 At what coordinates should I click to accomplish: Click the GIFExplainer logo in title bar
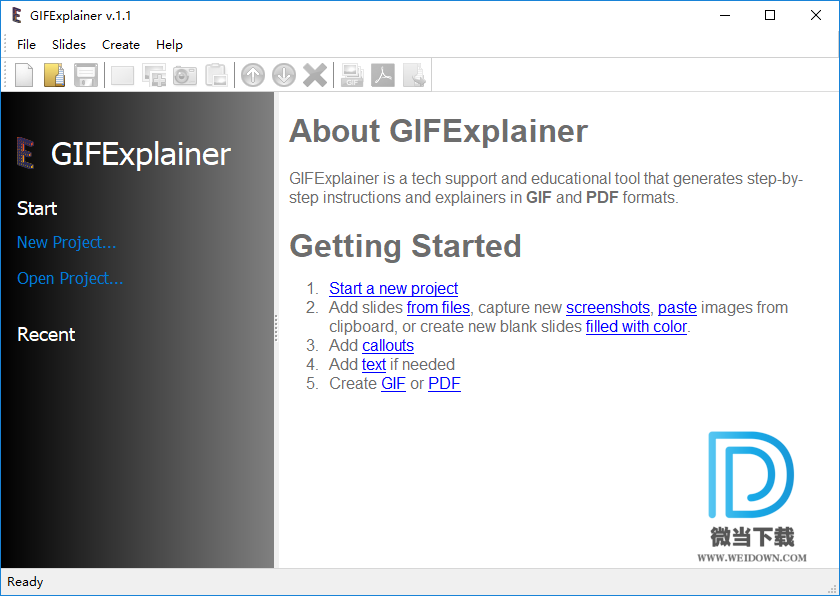pyautogui.click(x=17, y=16)
